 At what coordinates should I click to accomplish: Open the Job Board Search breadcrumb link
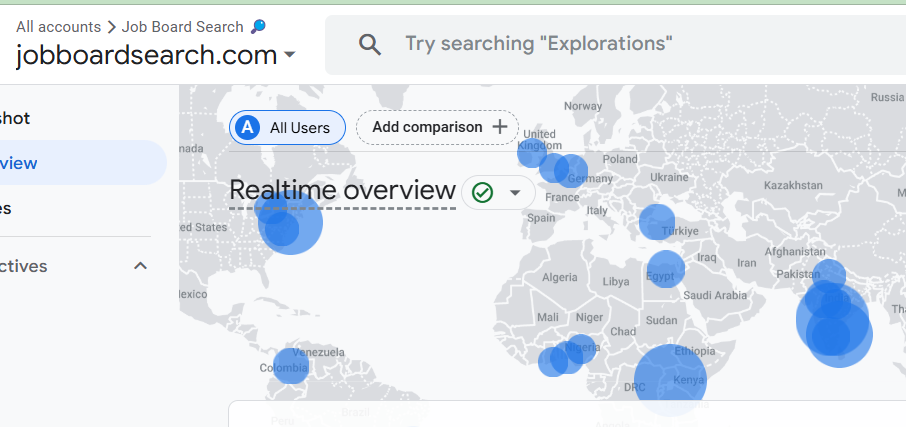pyautogui.click(x=183, y=27)
